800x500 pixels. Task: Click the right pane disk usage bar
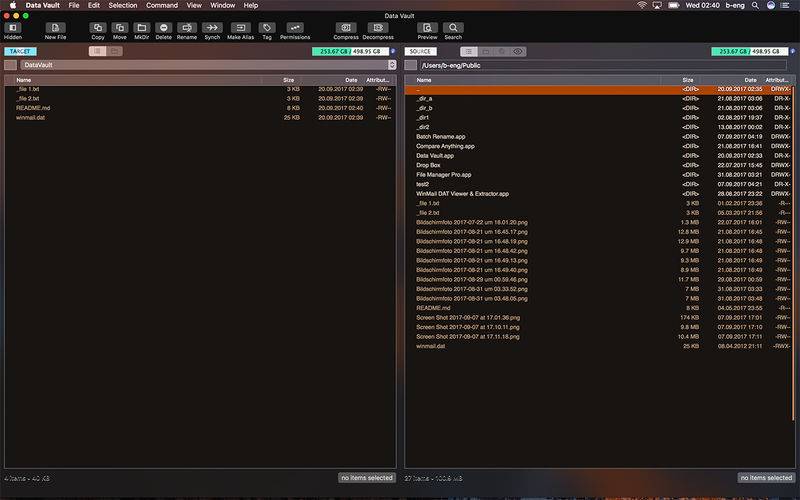[750, 52]
